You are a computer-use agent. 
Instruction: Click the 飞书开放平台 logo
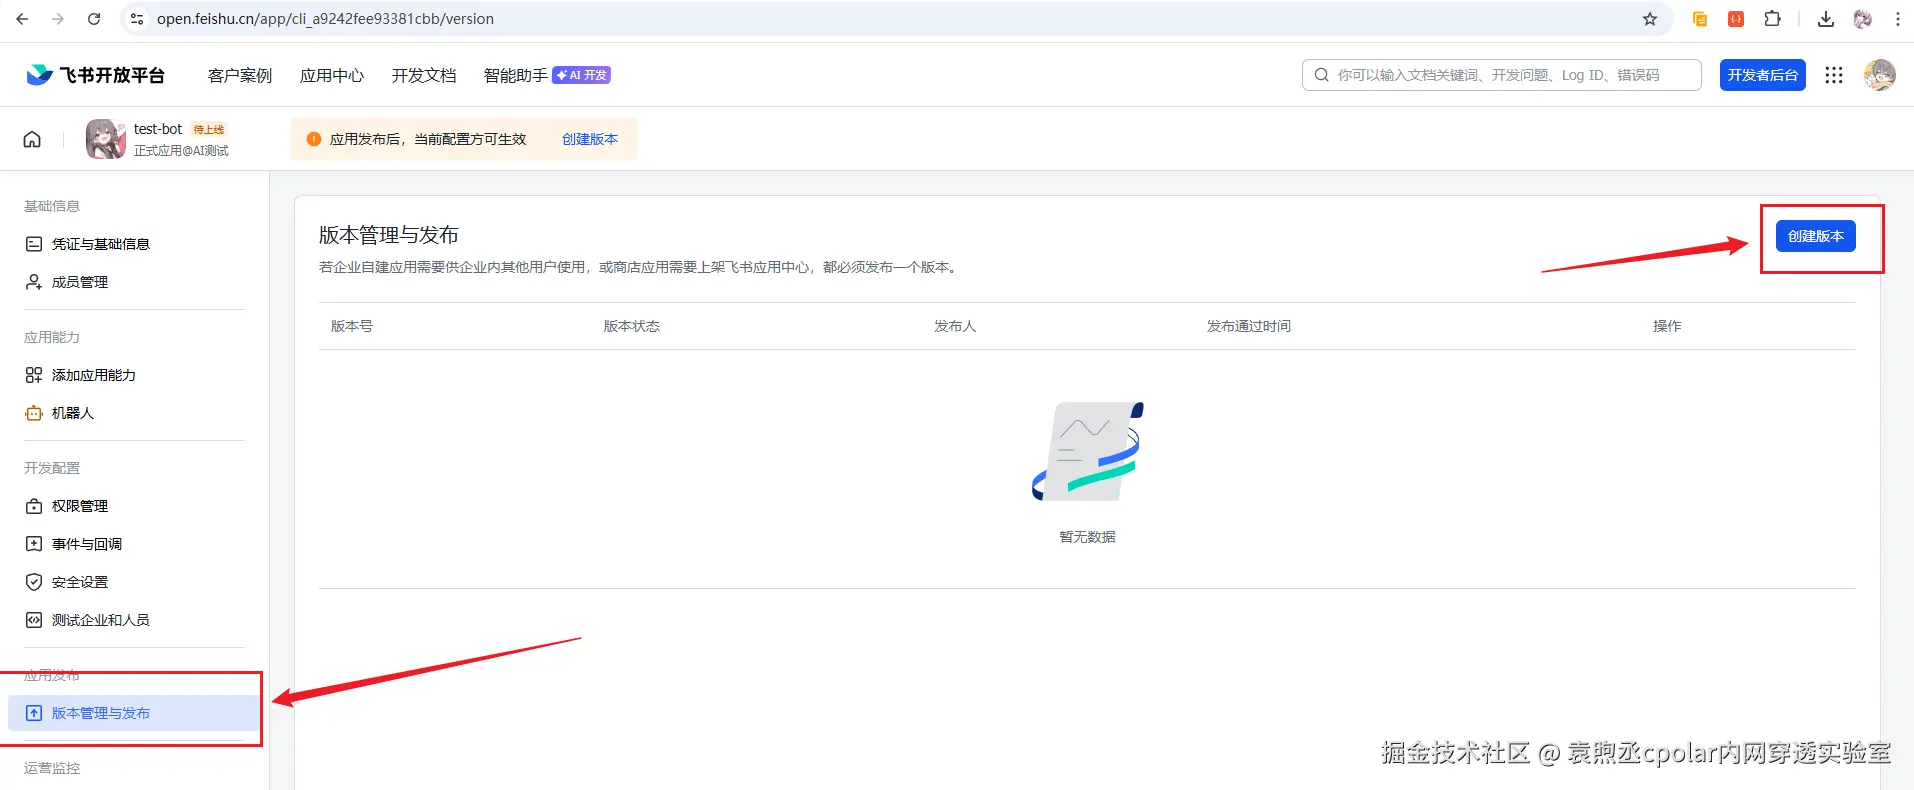pyautogui.click(x=96, y=75)
